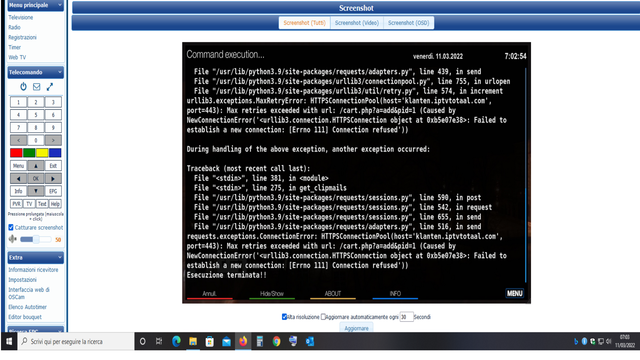640x360 pixels.
Task: Open Timer menu item
Action: click(15, 47)
